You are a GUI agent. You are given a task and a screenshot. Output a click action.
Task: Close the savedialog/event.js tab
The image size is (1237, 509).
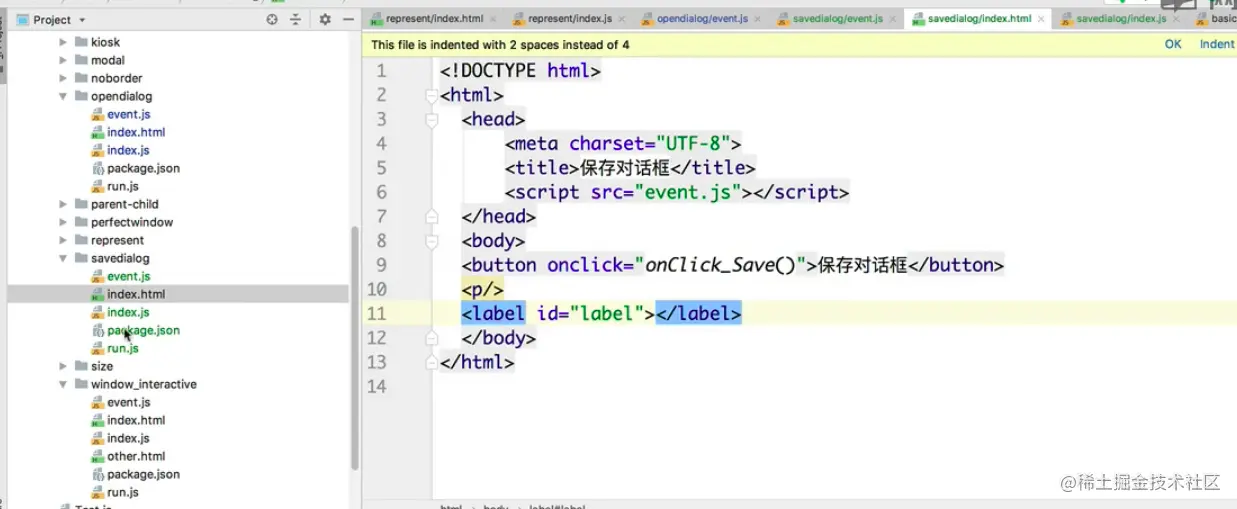(x=892, y=19)
